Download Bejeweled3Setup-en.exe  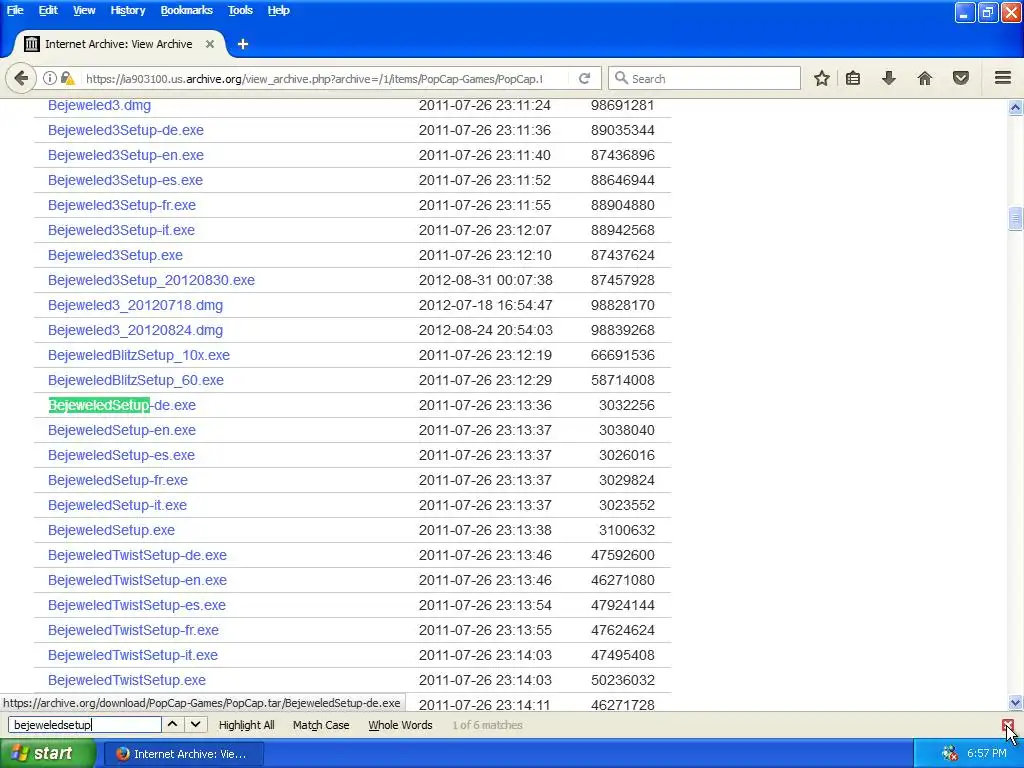point(125,155)
